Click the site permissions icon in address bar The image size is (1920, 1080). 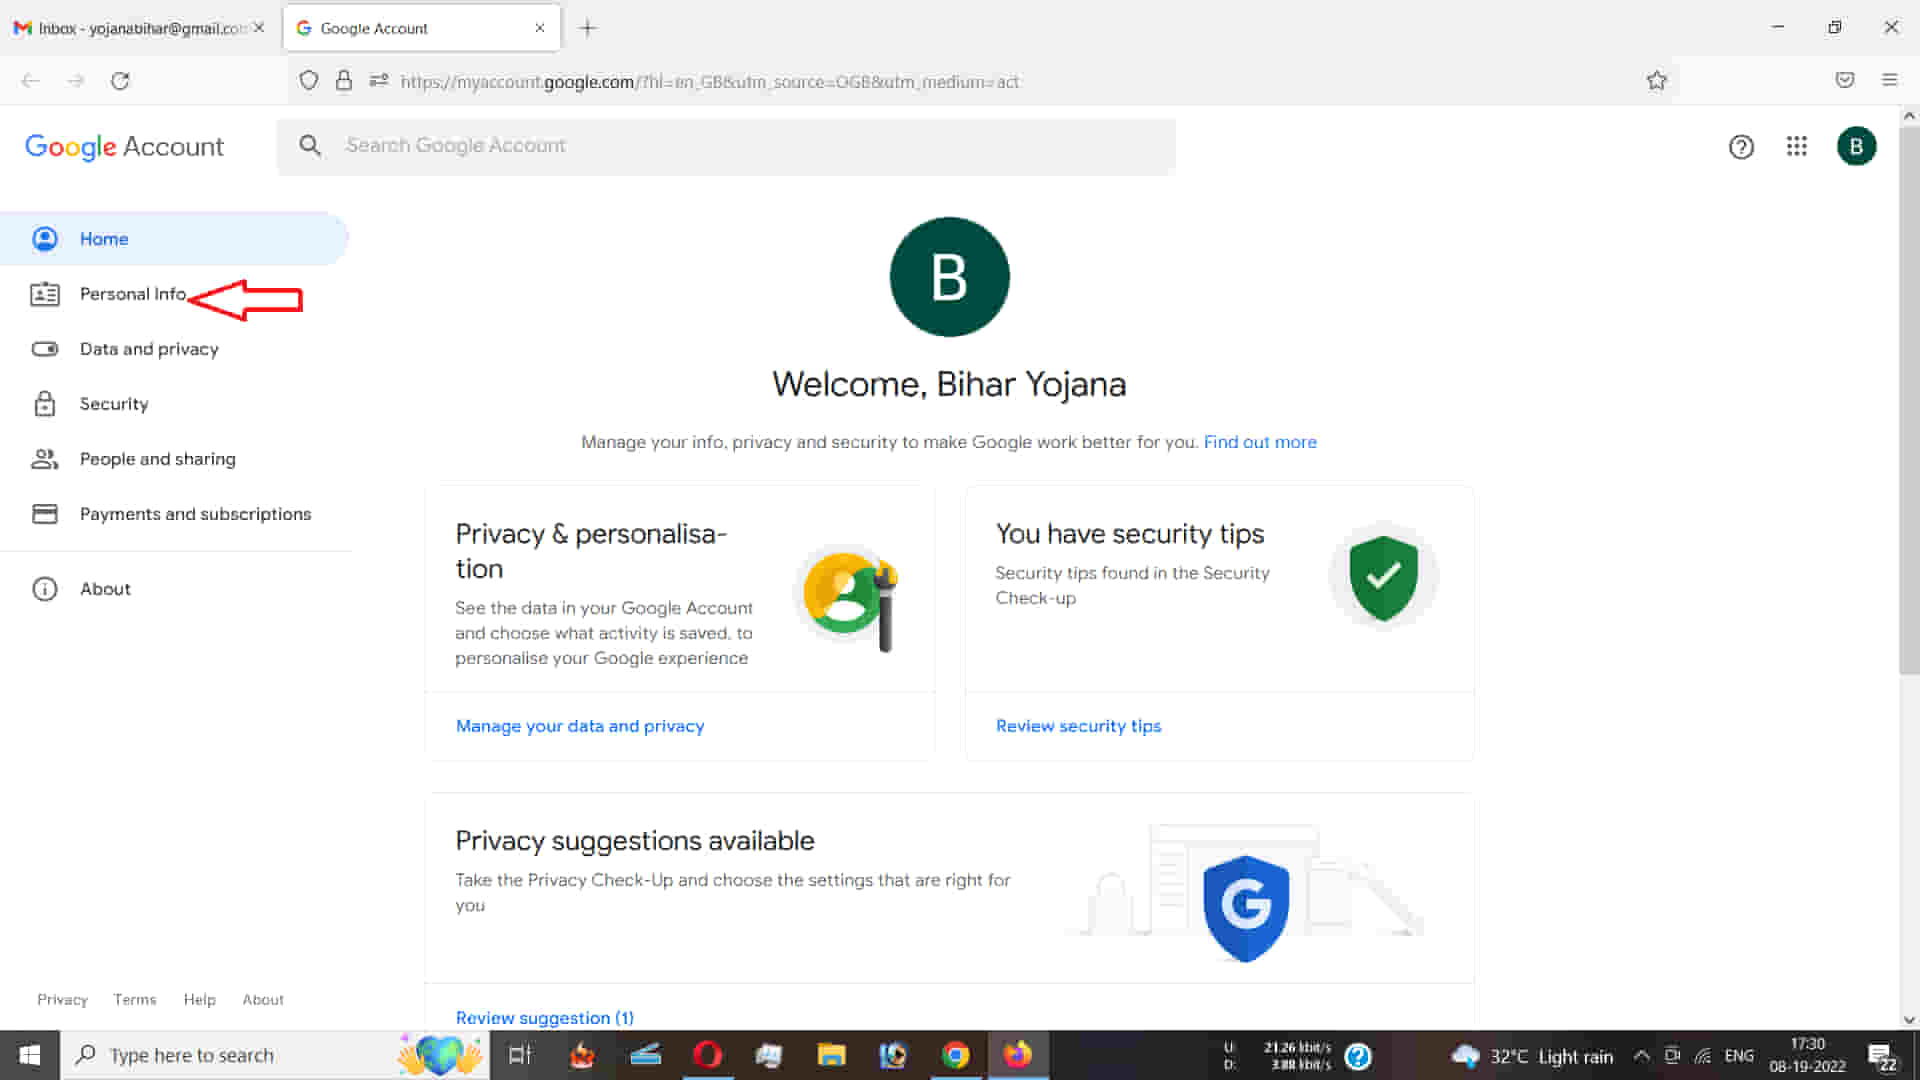[x=379, y=81]
